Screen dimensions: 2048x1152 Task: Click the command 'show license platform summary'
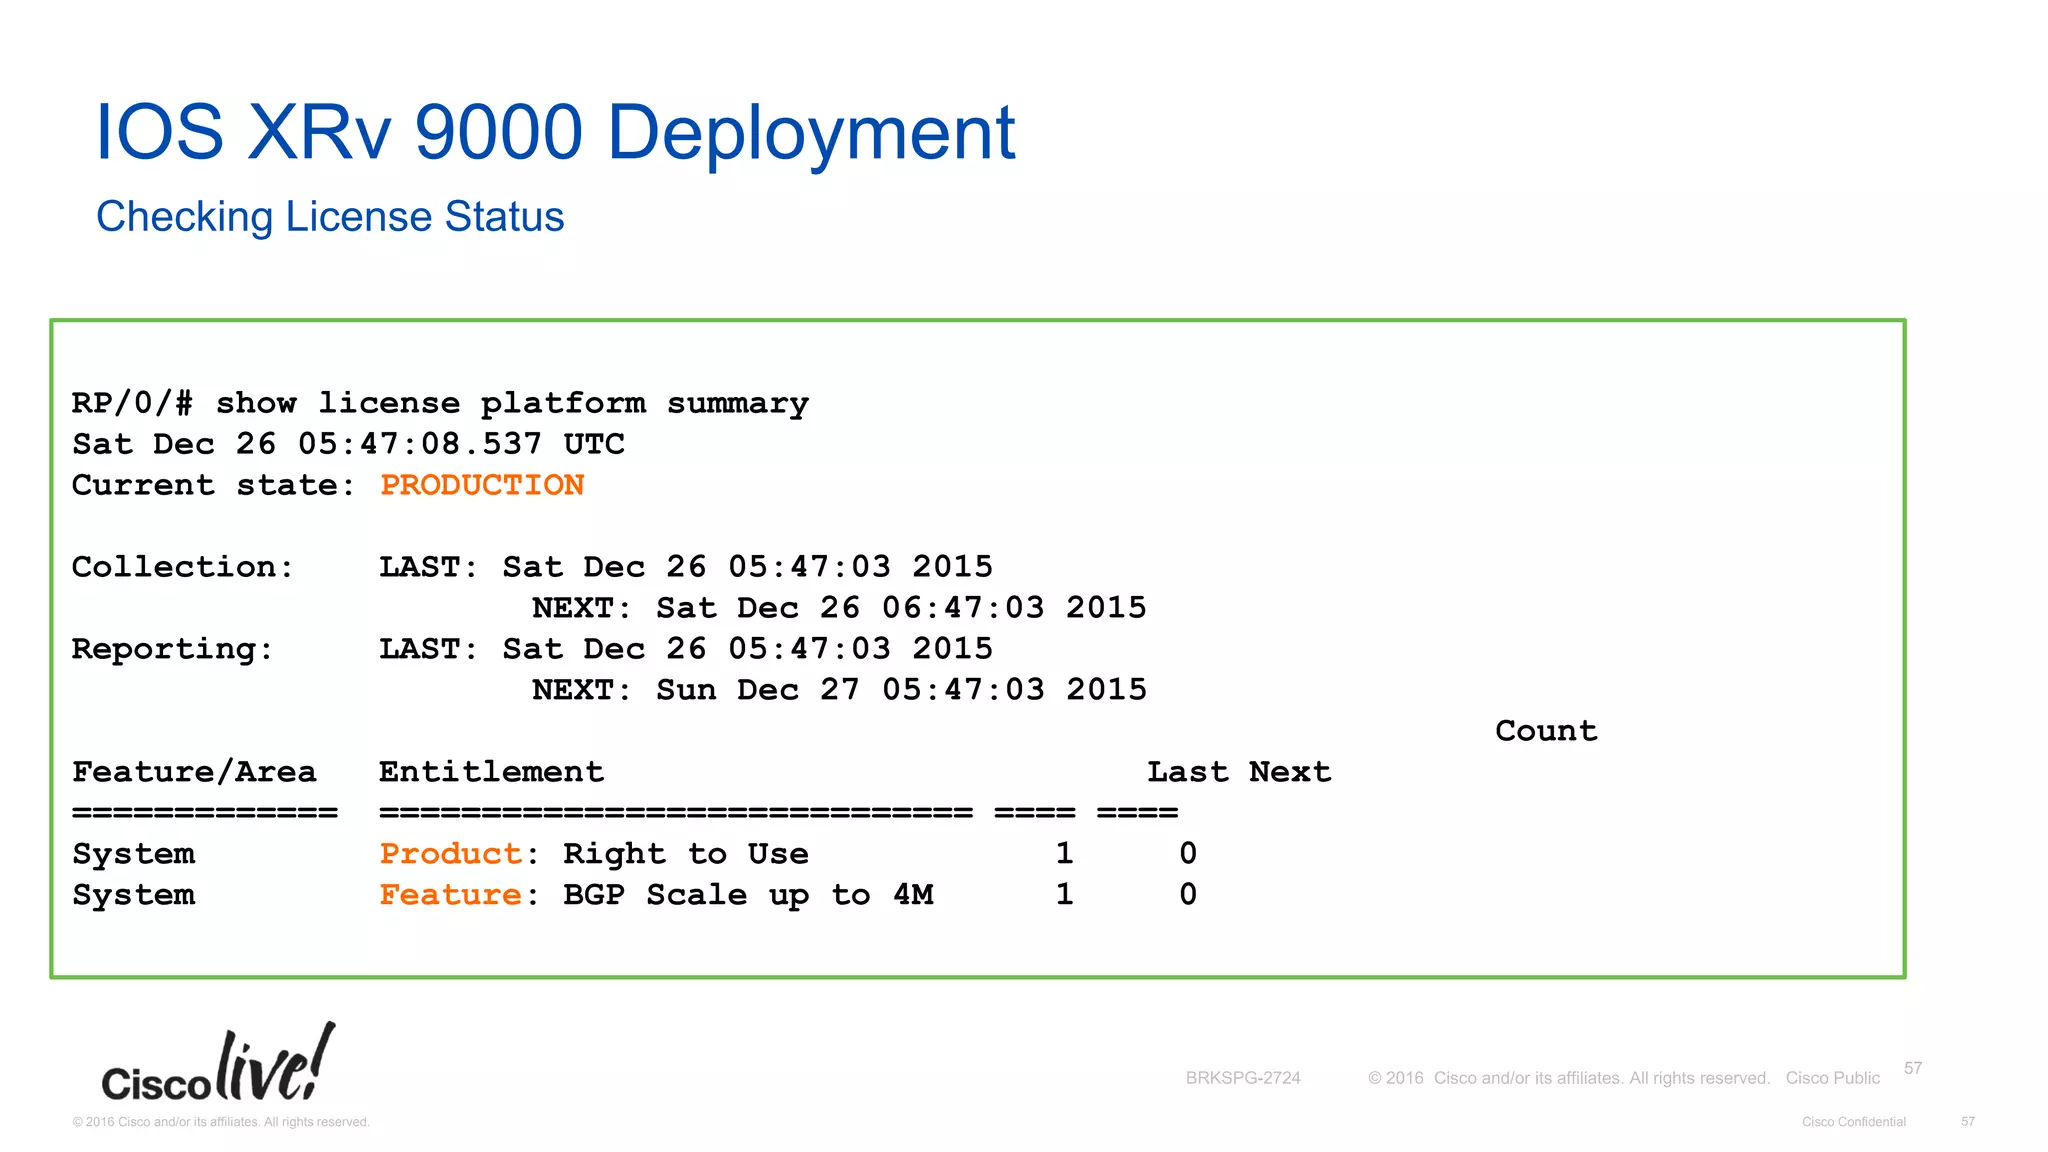[513, 404]
